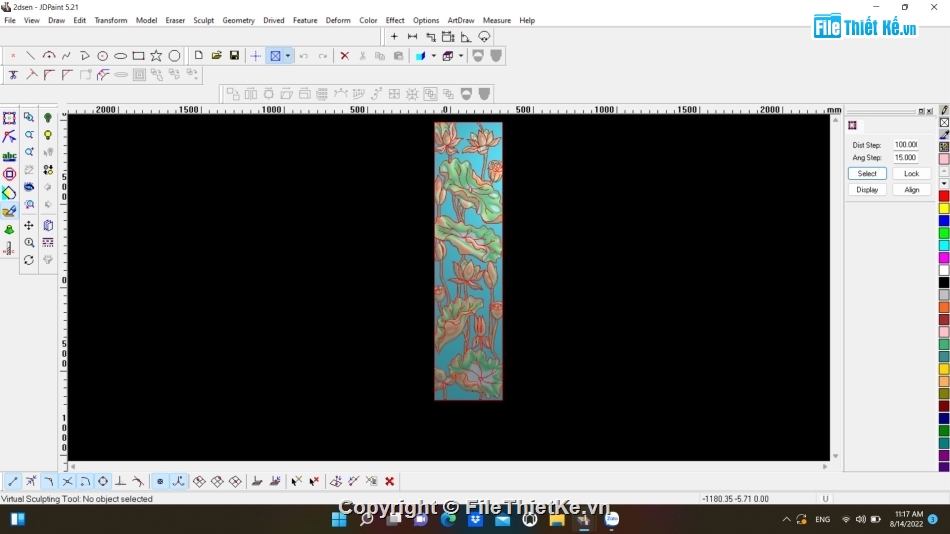Open the File menu

pyautogui.click(x=10, y=20)
